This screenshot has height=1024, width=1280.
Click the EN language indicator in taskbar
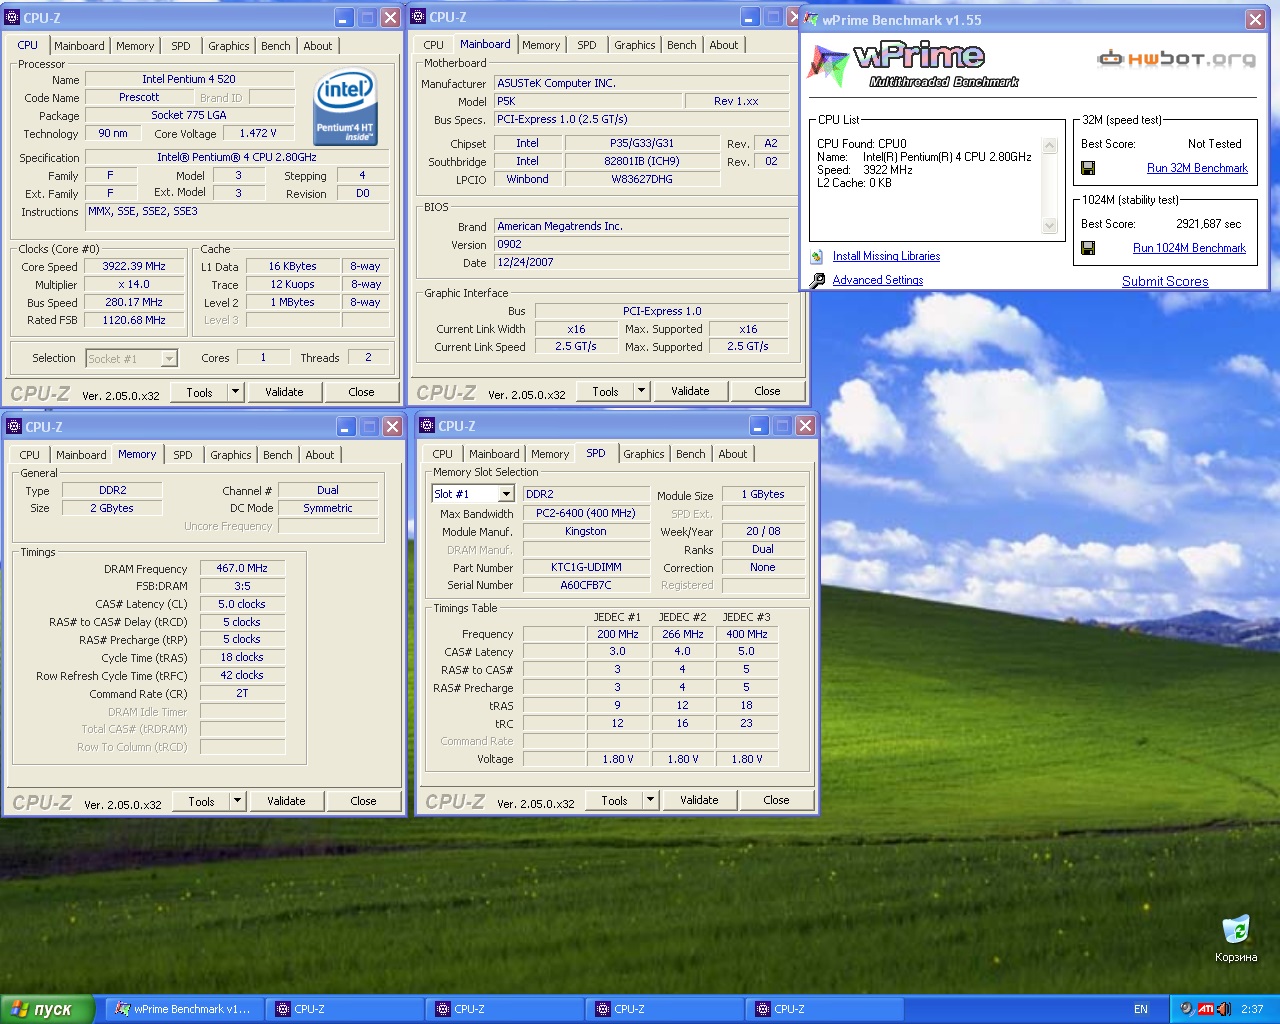pyautogui.click(x=1141, y=1009)
